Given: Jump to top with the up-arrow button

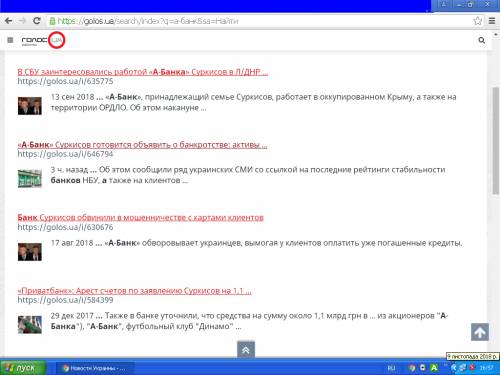Looking at the screenshot, I should (480, 332).
